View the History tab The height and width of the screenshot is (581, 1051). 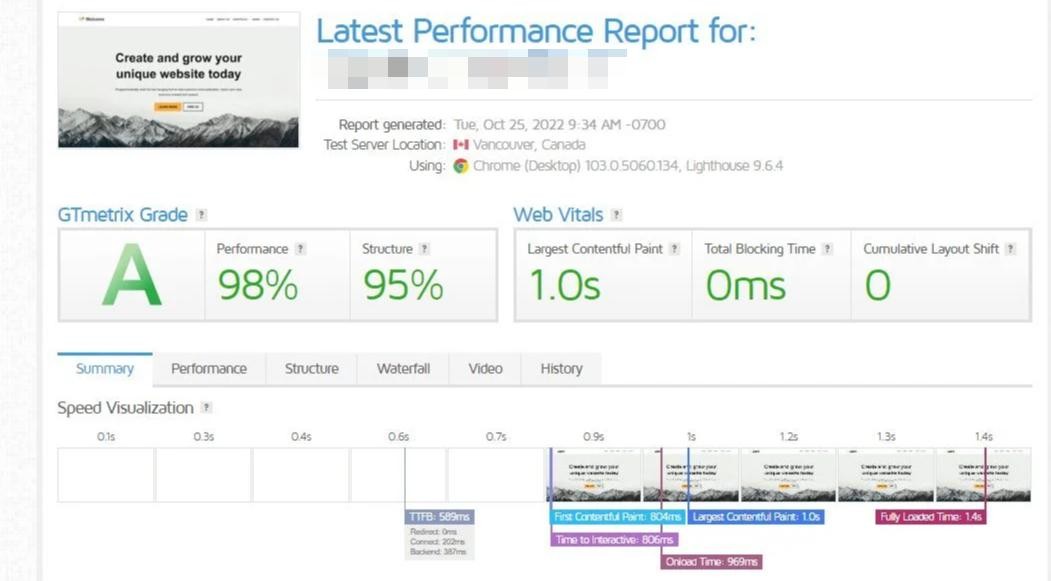tap(561, 369)
